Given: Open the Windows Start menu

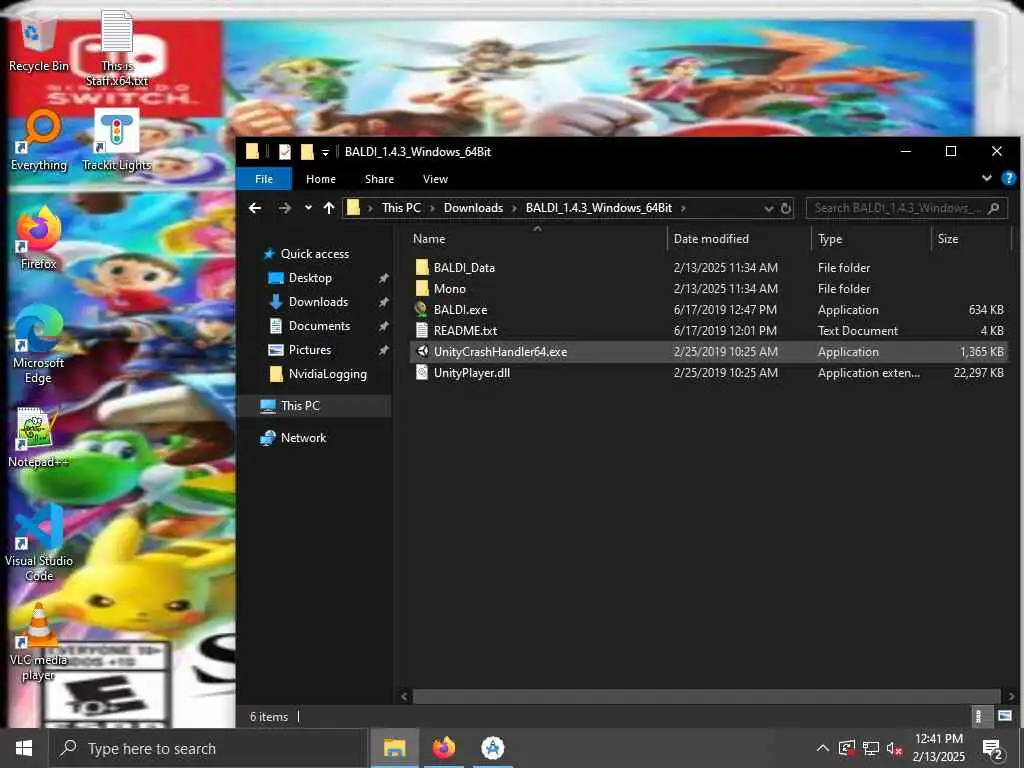Looking at the screenshot, I should 24,748.
